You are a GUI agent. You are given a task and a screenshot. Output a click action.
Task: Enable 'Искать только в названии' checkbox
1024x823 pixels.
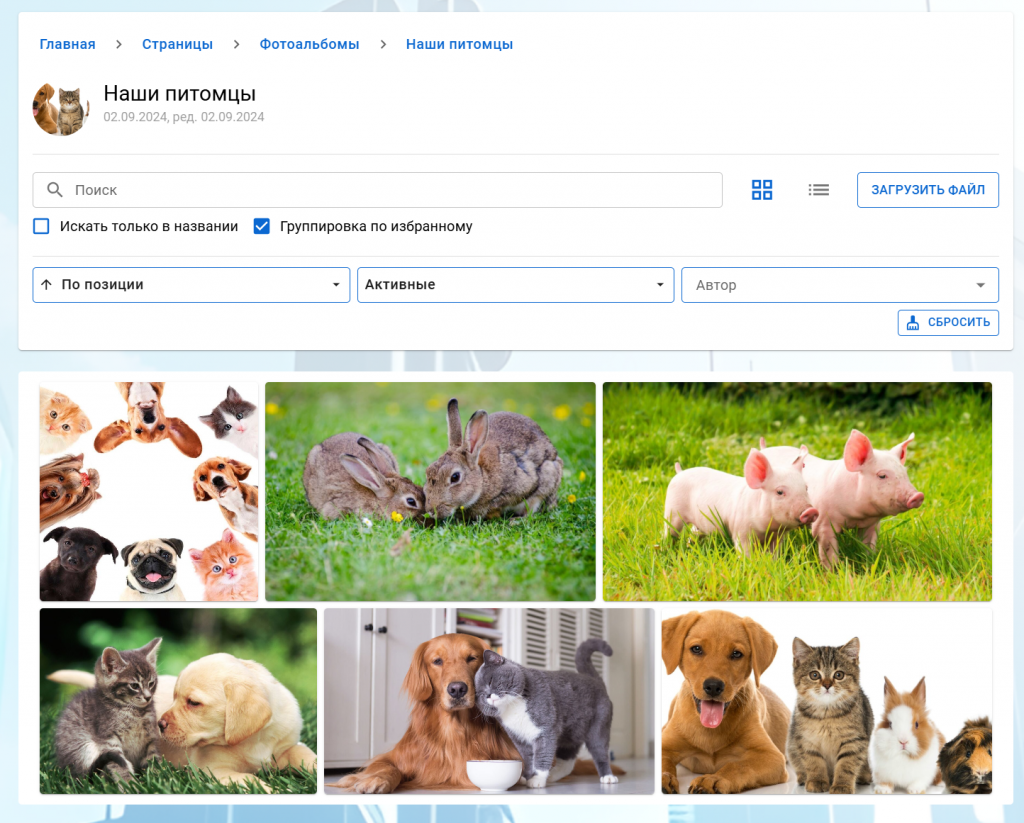click(41, 227)
